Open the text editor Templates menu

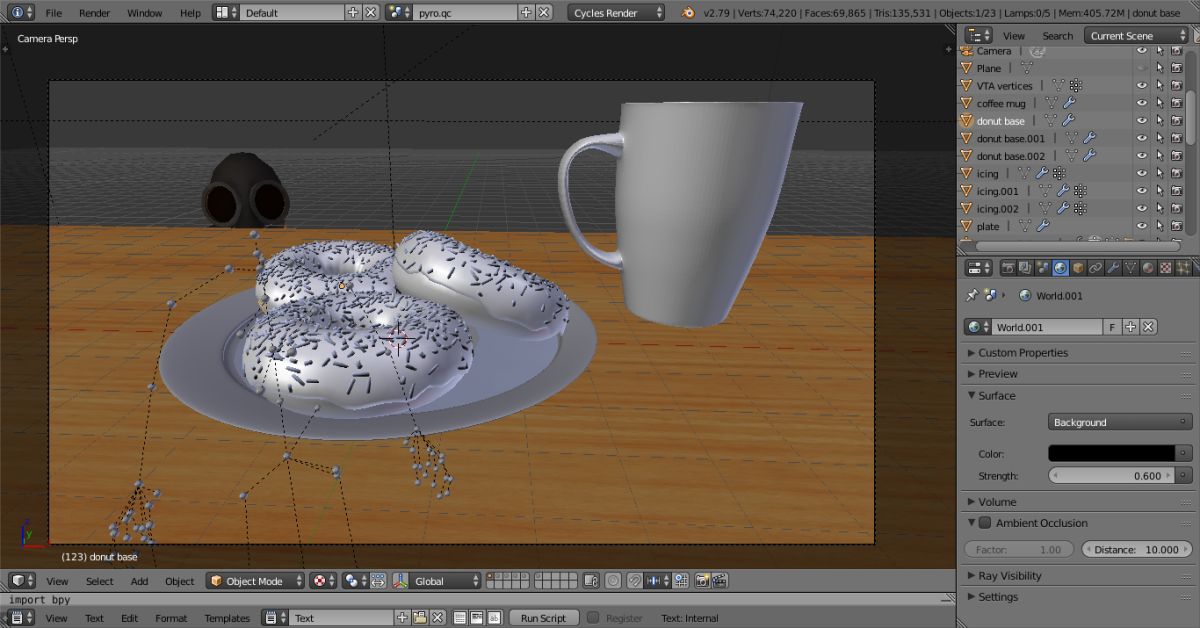(x=227, y=618)
